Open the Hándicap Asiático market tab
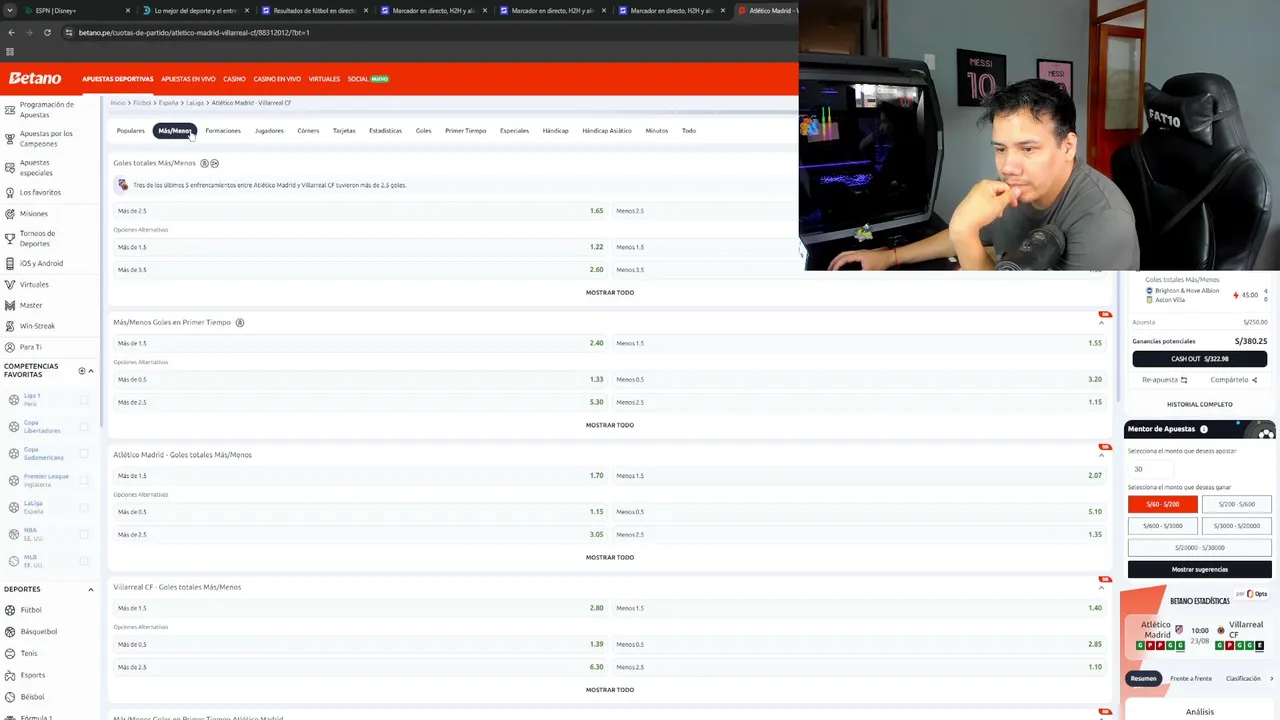 tap(607, 131)
